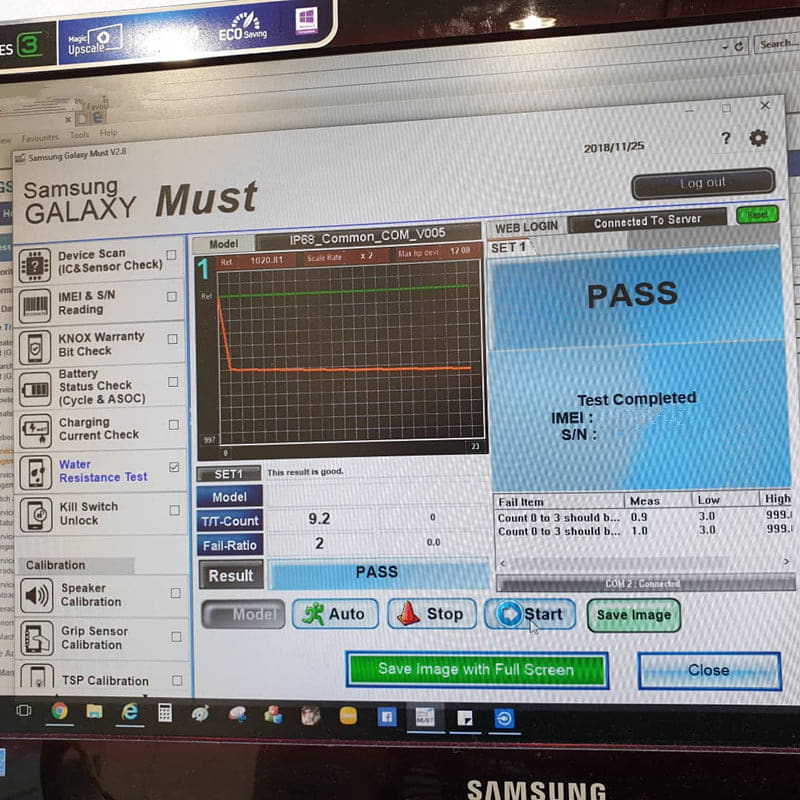Enable the IMEI & S/N Reading checkbox
The image size is (800, 800).
tap(172, 296)
